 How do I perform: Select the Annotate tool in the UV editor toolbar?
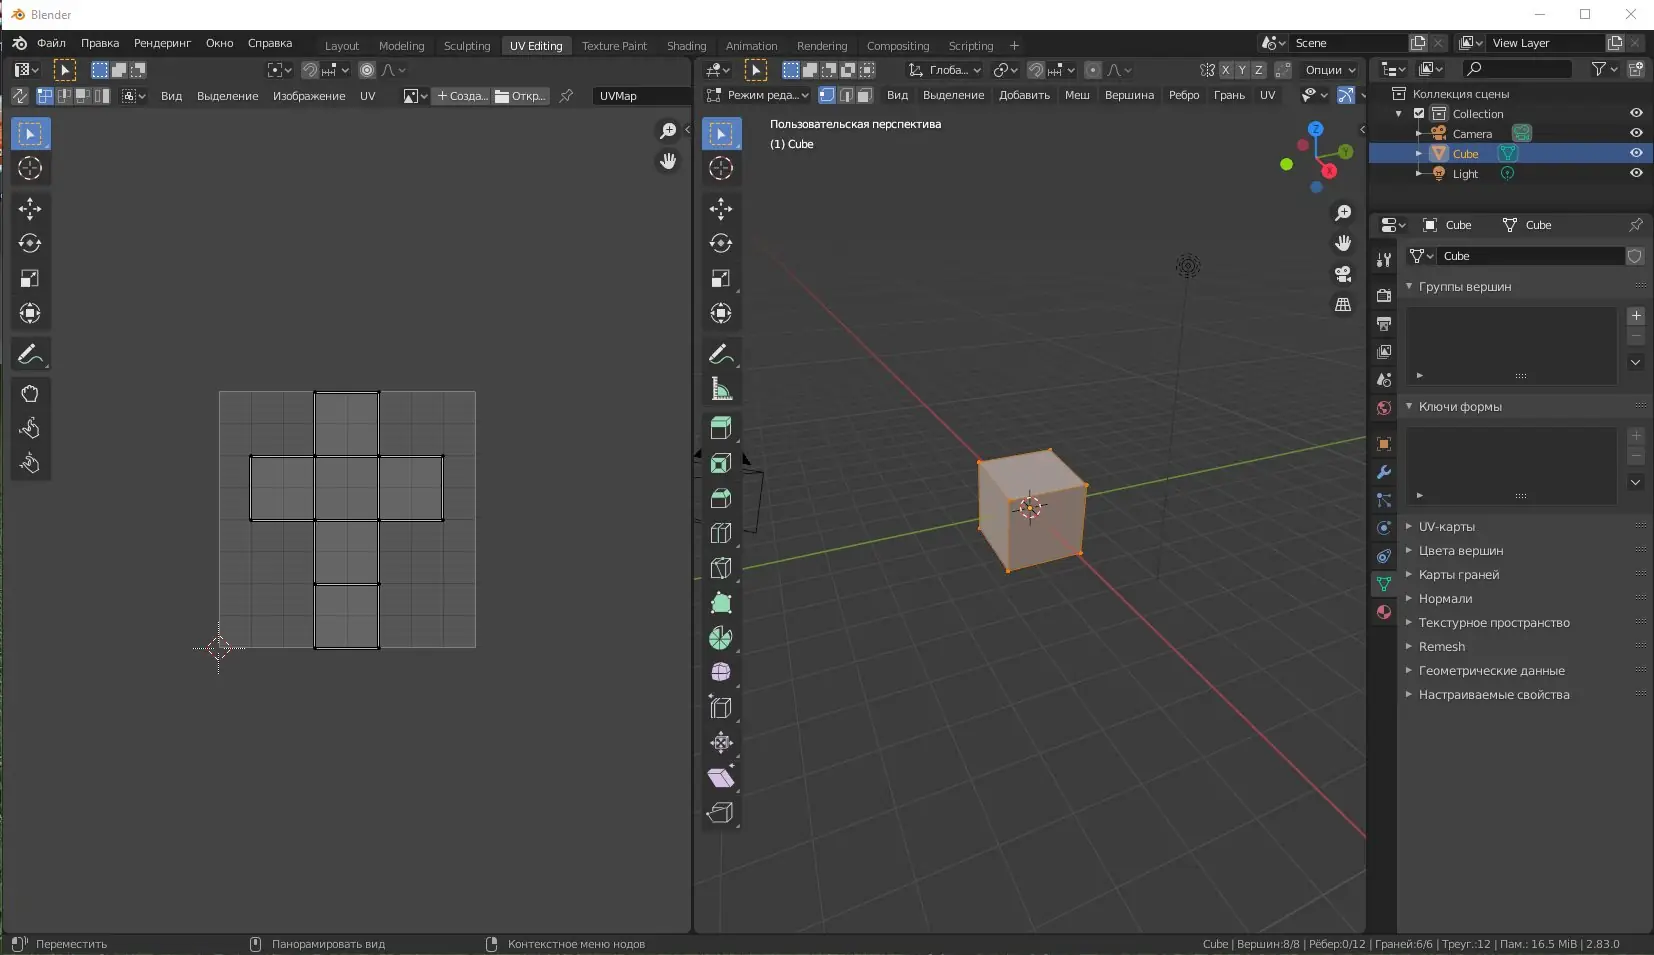(30, 354)
